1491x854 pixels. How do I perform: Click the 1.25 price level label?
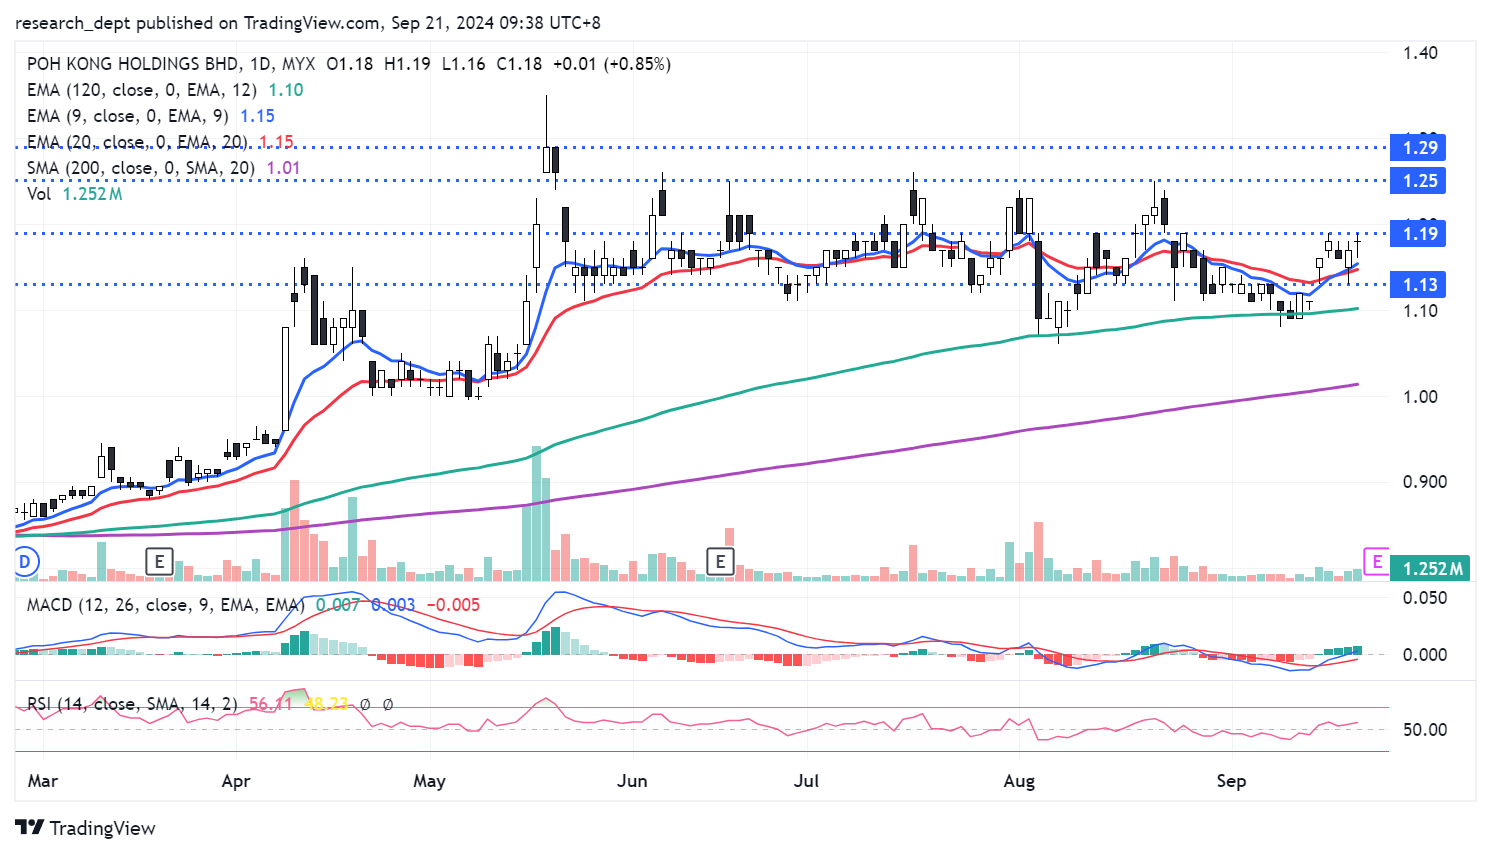click(1420, 181)
